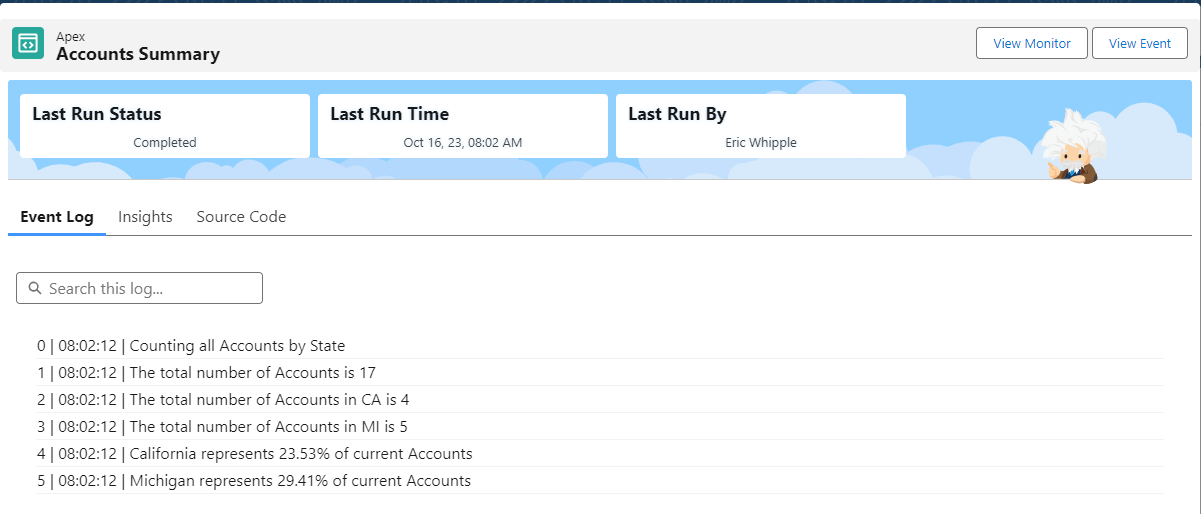Screen dimensions: 1201x514
Task: Click the magnifier icon in search box
Action: coord(36,288)
